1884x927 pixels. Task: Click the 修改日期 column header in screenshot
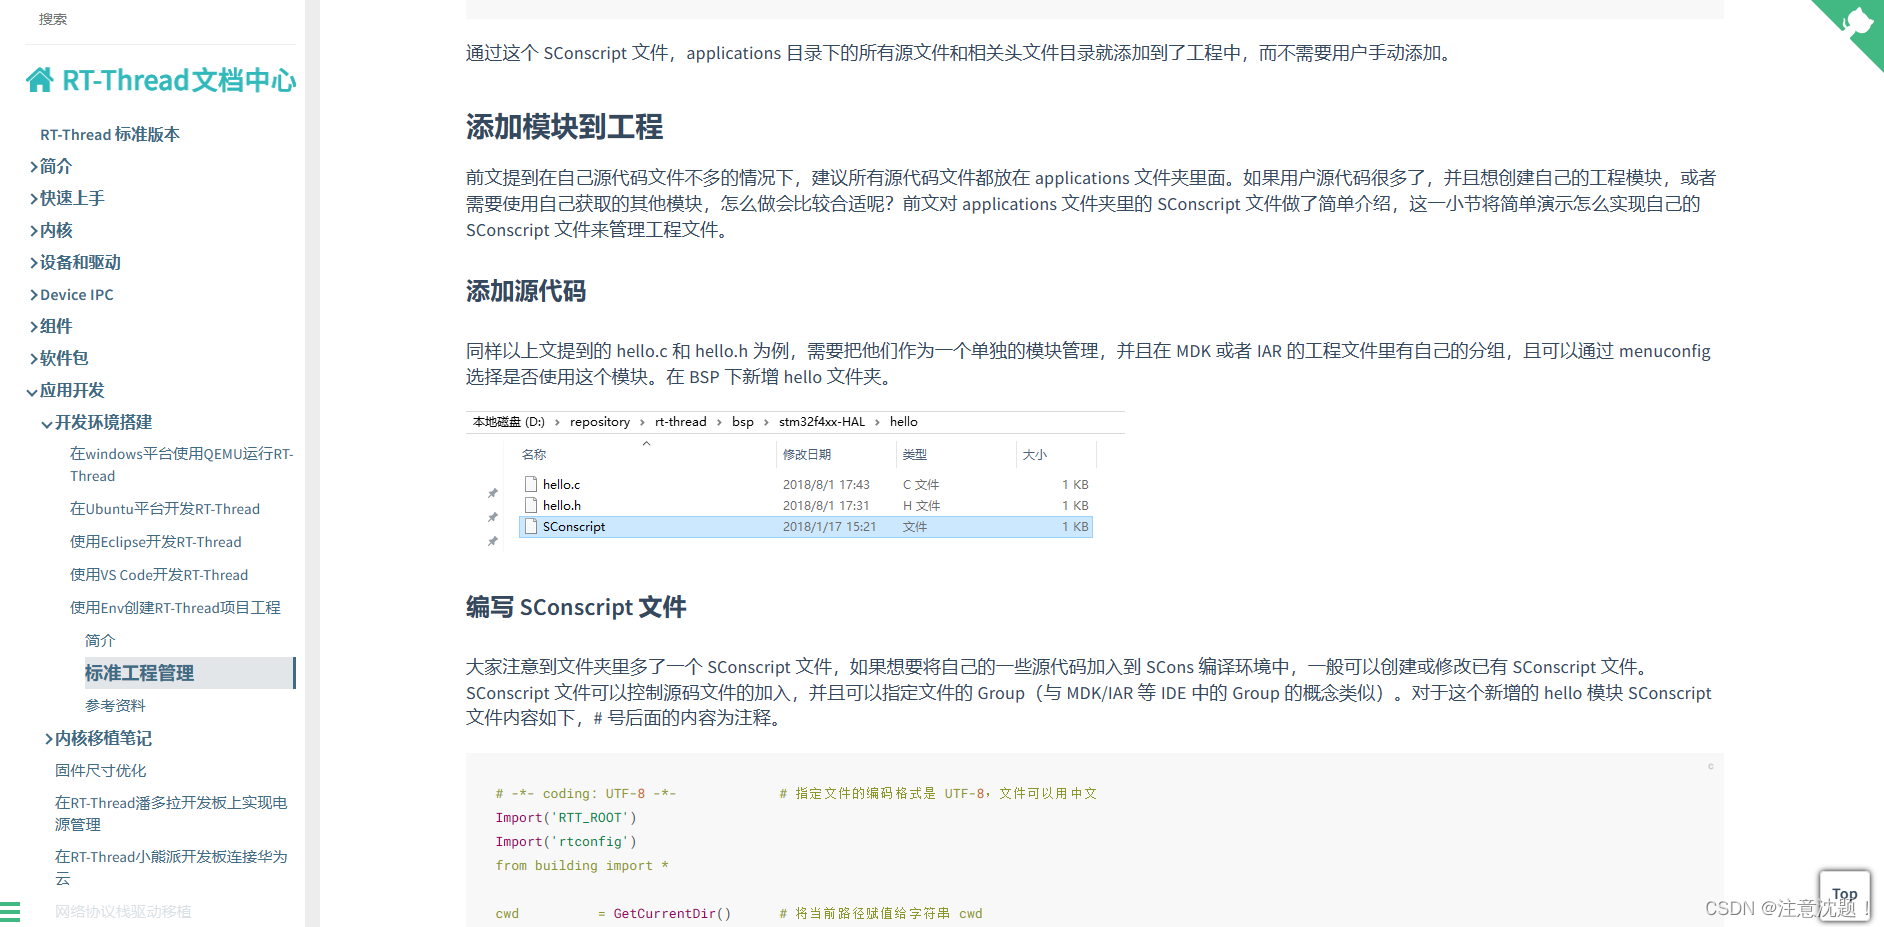807,454
